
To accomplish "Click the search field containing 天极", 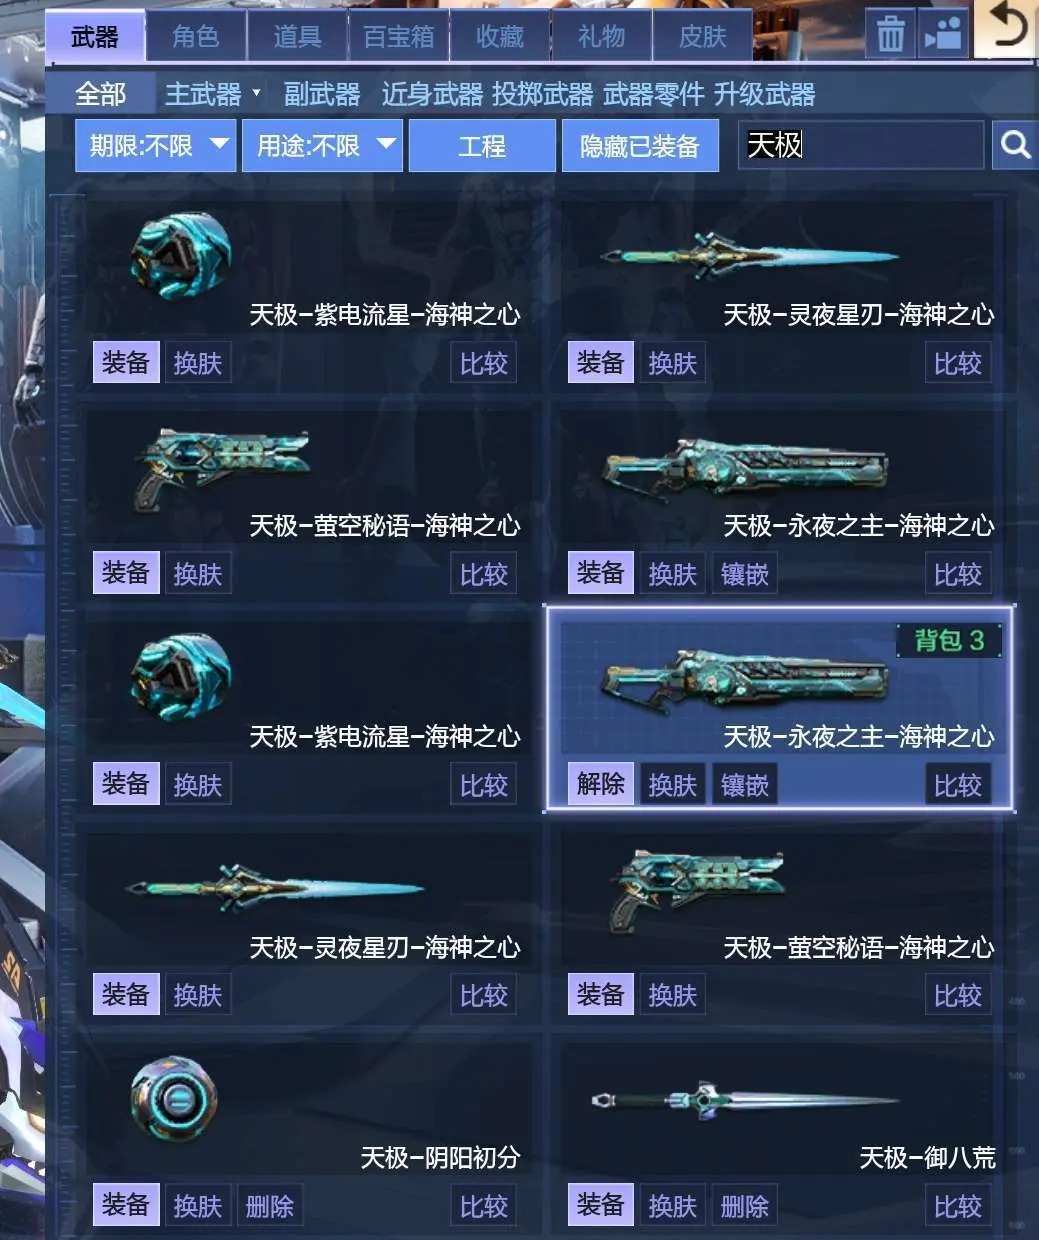I will coord(861,146).
